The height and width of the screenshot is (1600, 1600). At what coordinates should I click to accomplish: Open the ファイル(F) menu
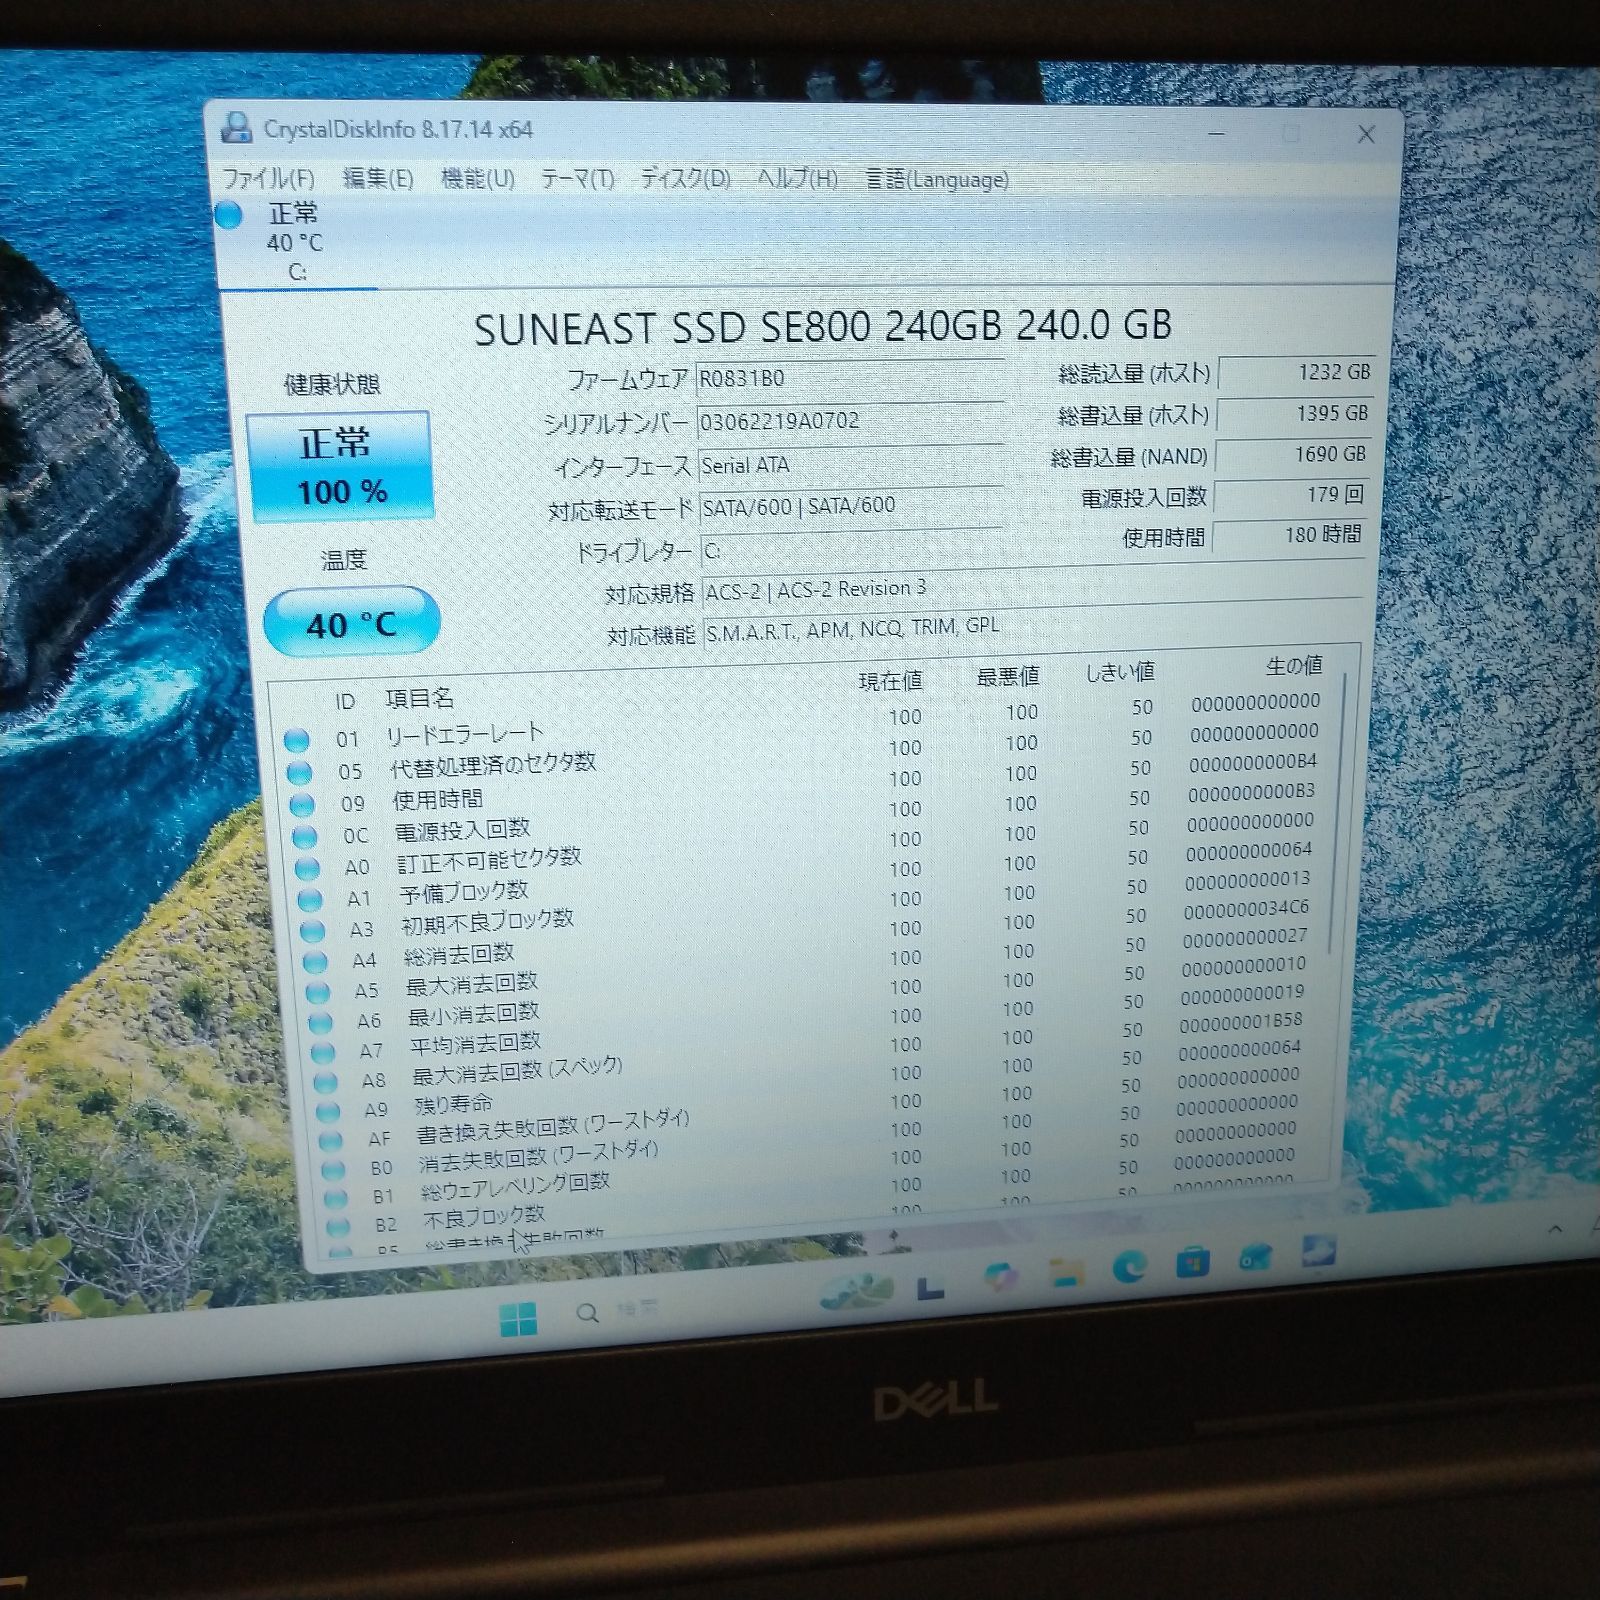pos(268,178)
